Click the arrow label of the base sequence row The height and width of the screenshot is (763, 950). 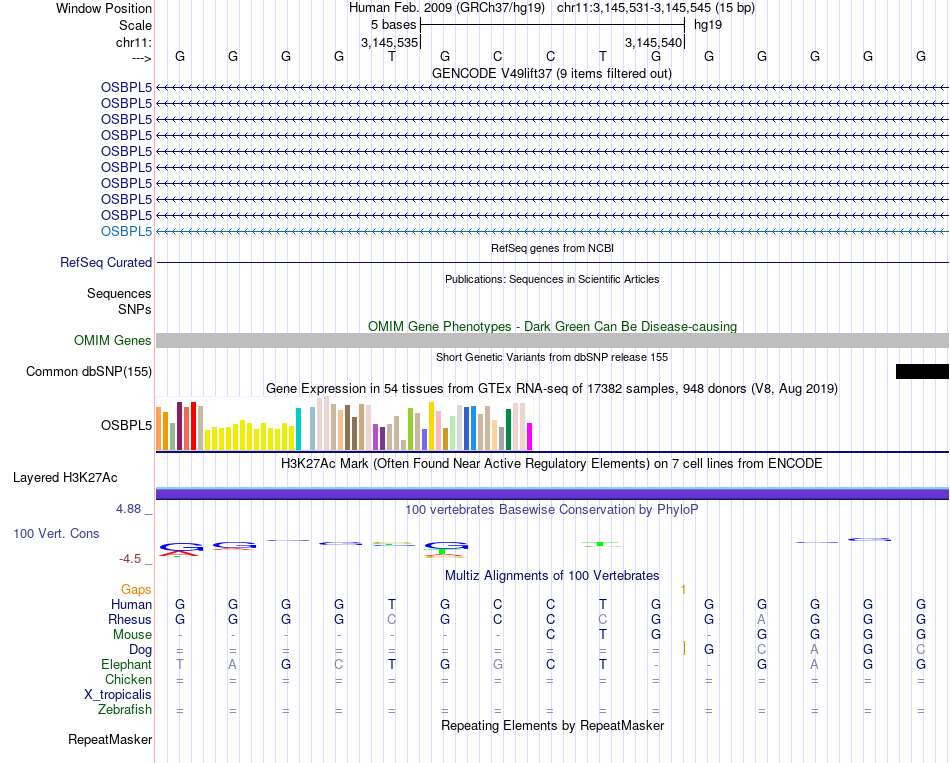click(142, 58)
